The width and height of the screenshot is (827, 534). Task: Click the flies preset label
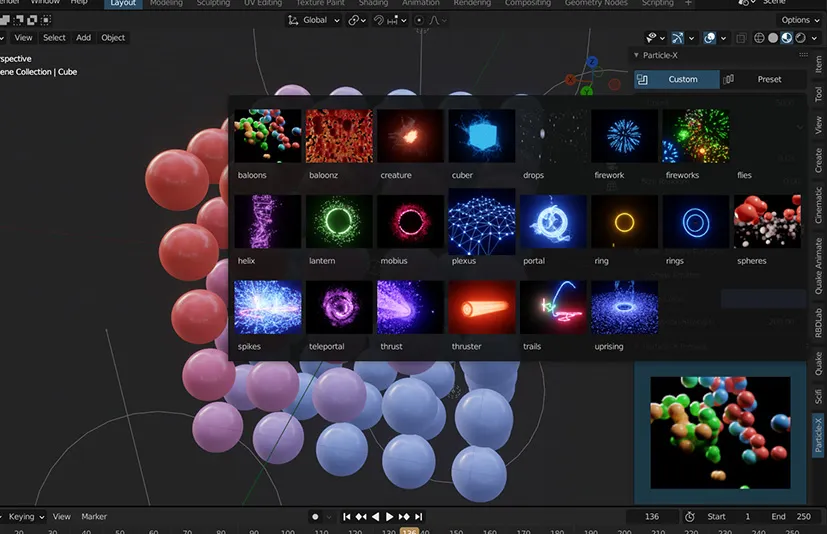(x=744, y=175)
